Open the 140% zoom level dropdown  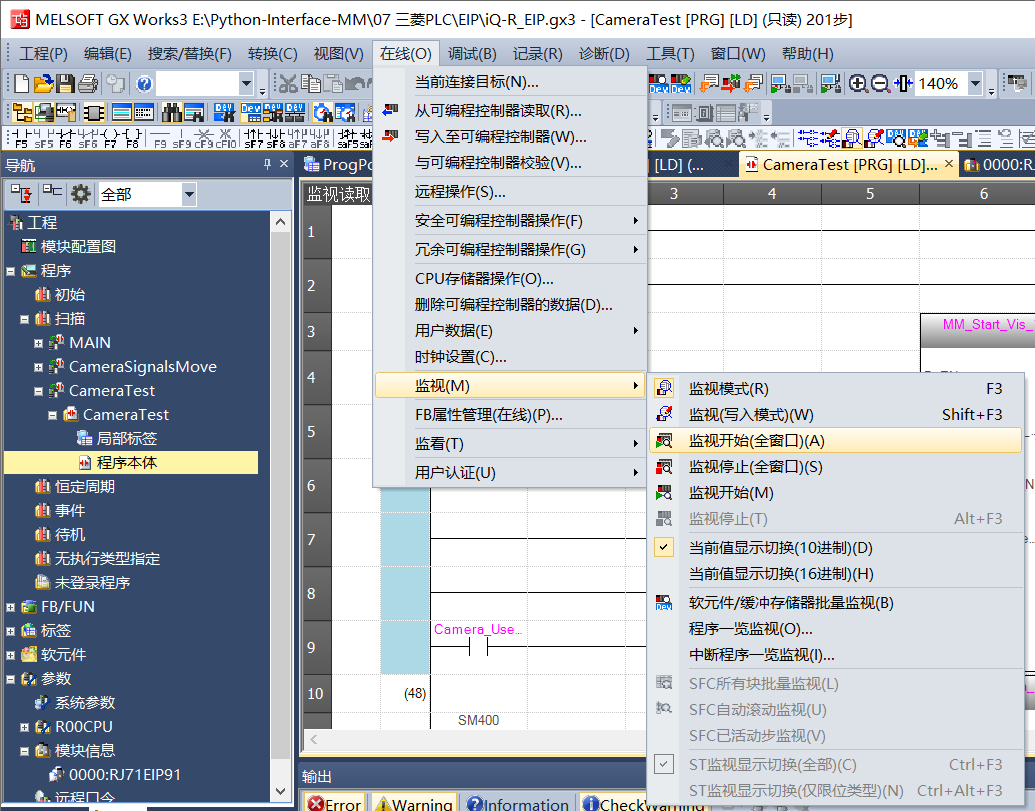pyautogui.click(x=975, y=83)
